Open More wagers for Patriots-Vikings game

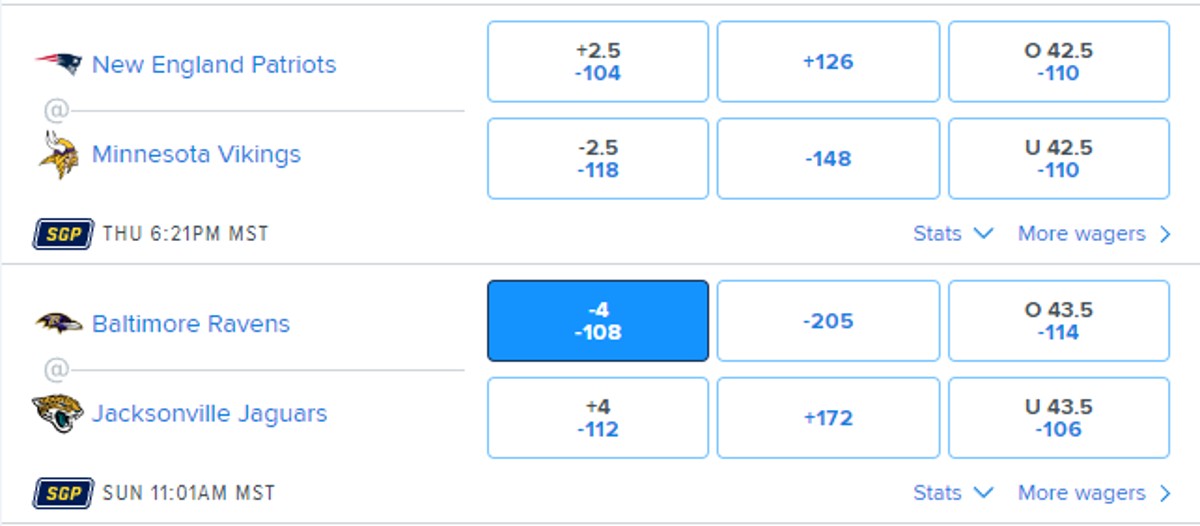(1094, 234)
